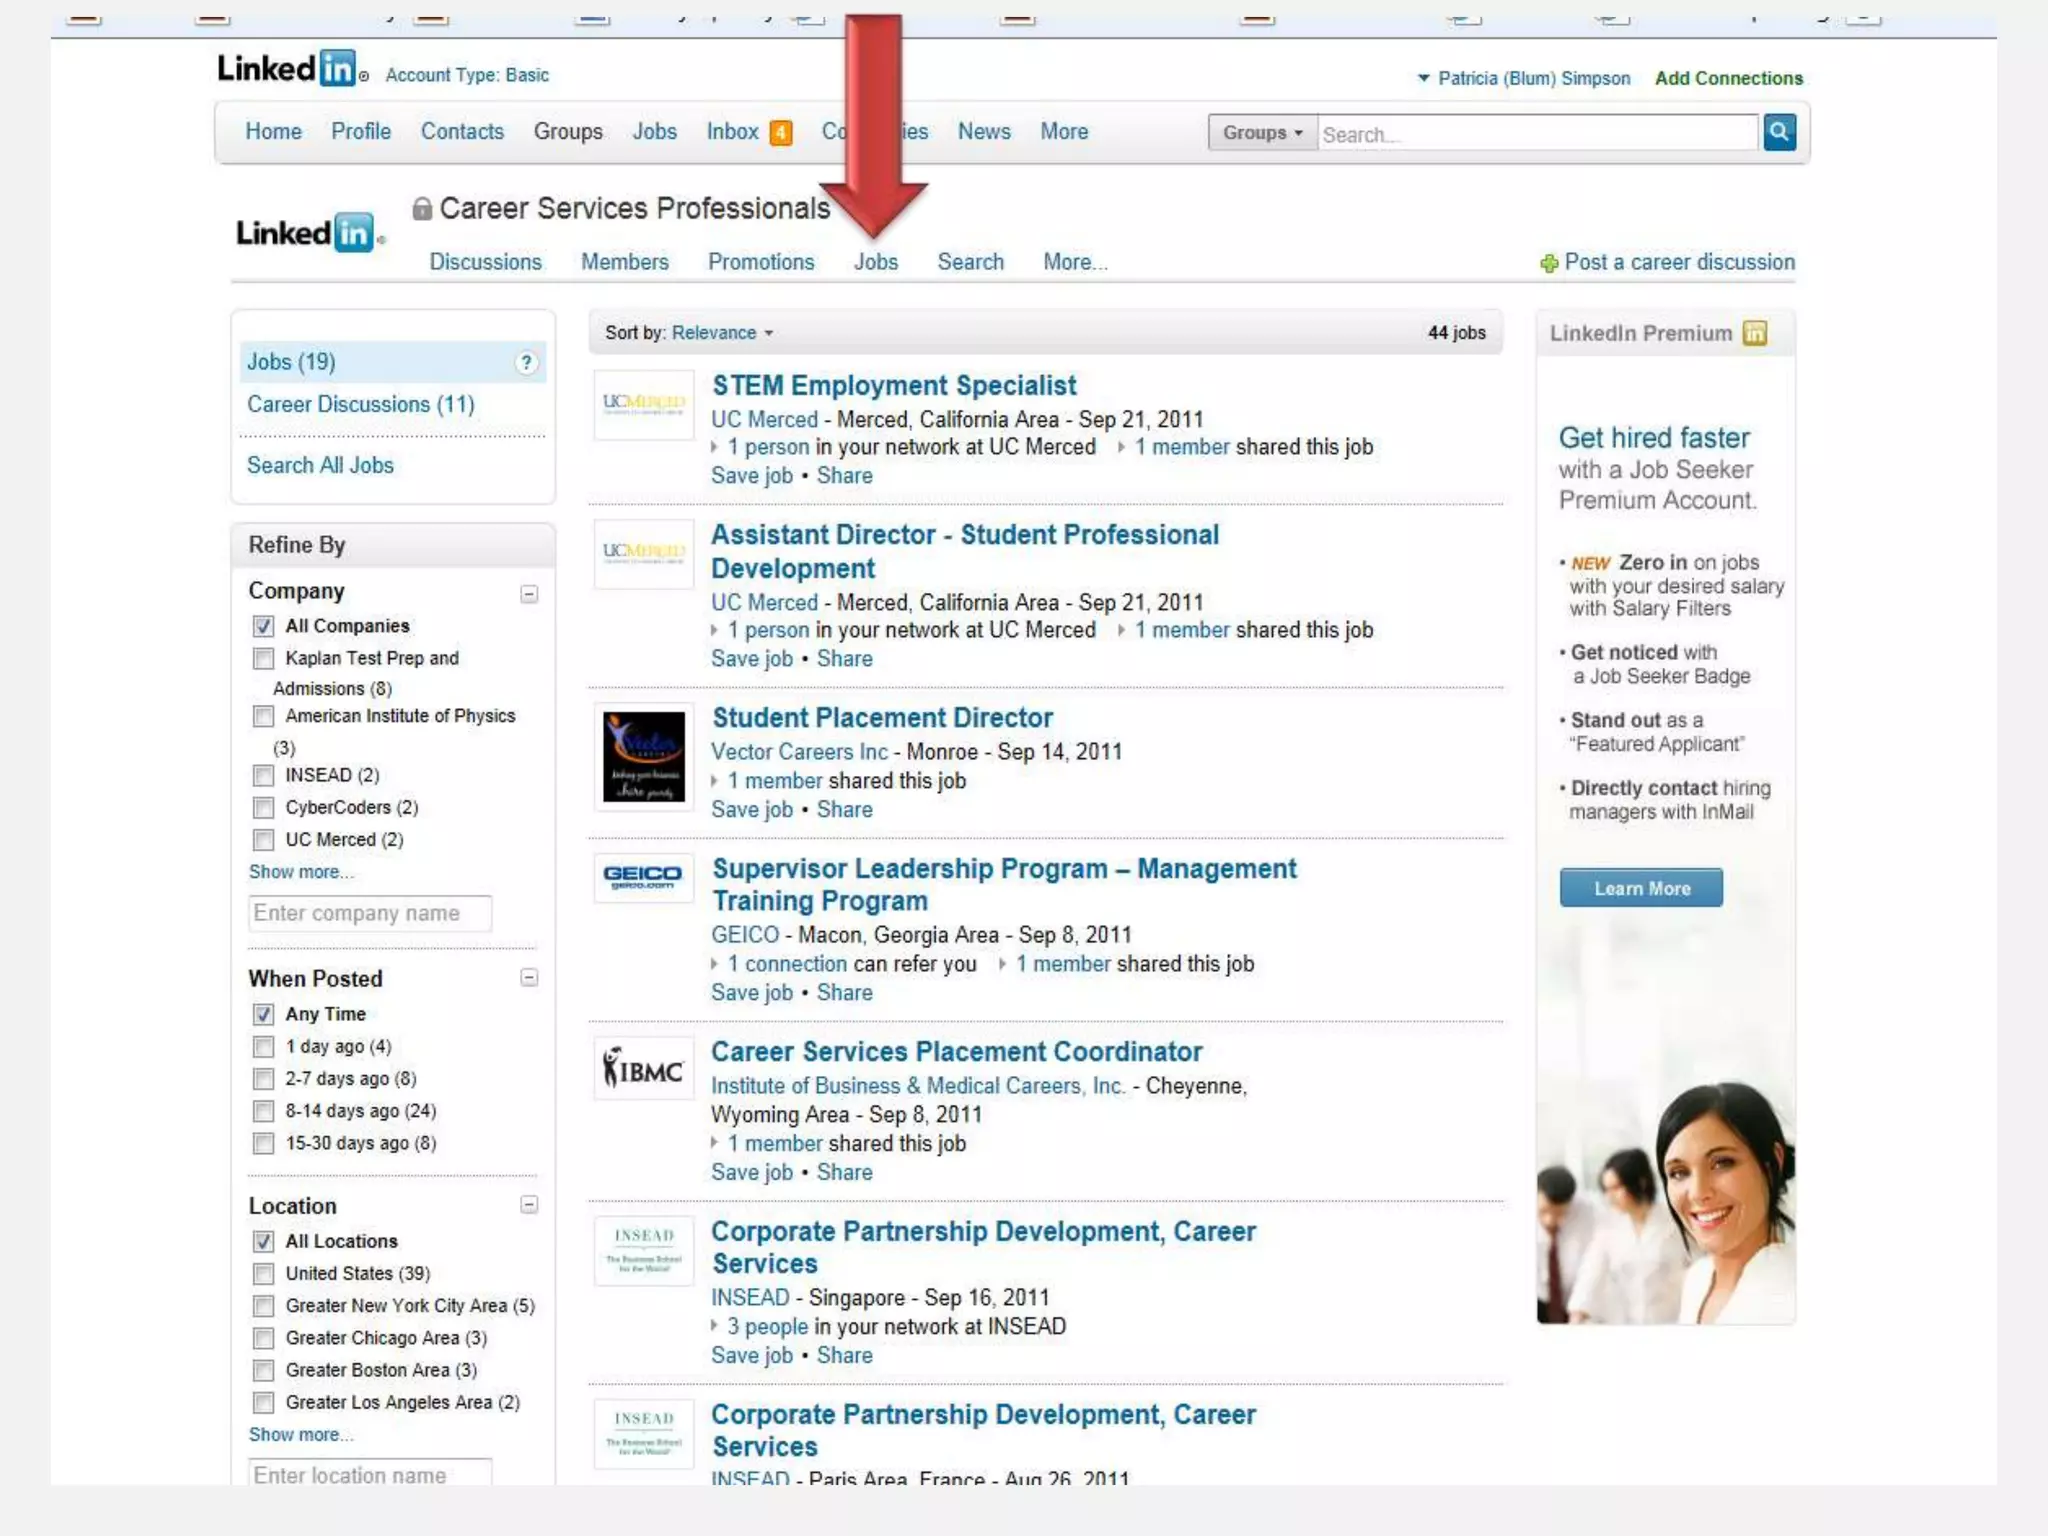
Task: Click Post a career discussion link
Action: click(1678, 262)
